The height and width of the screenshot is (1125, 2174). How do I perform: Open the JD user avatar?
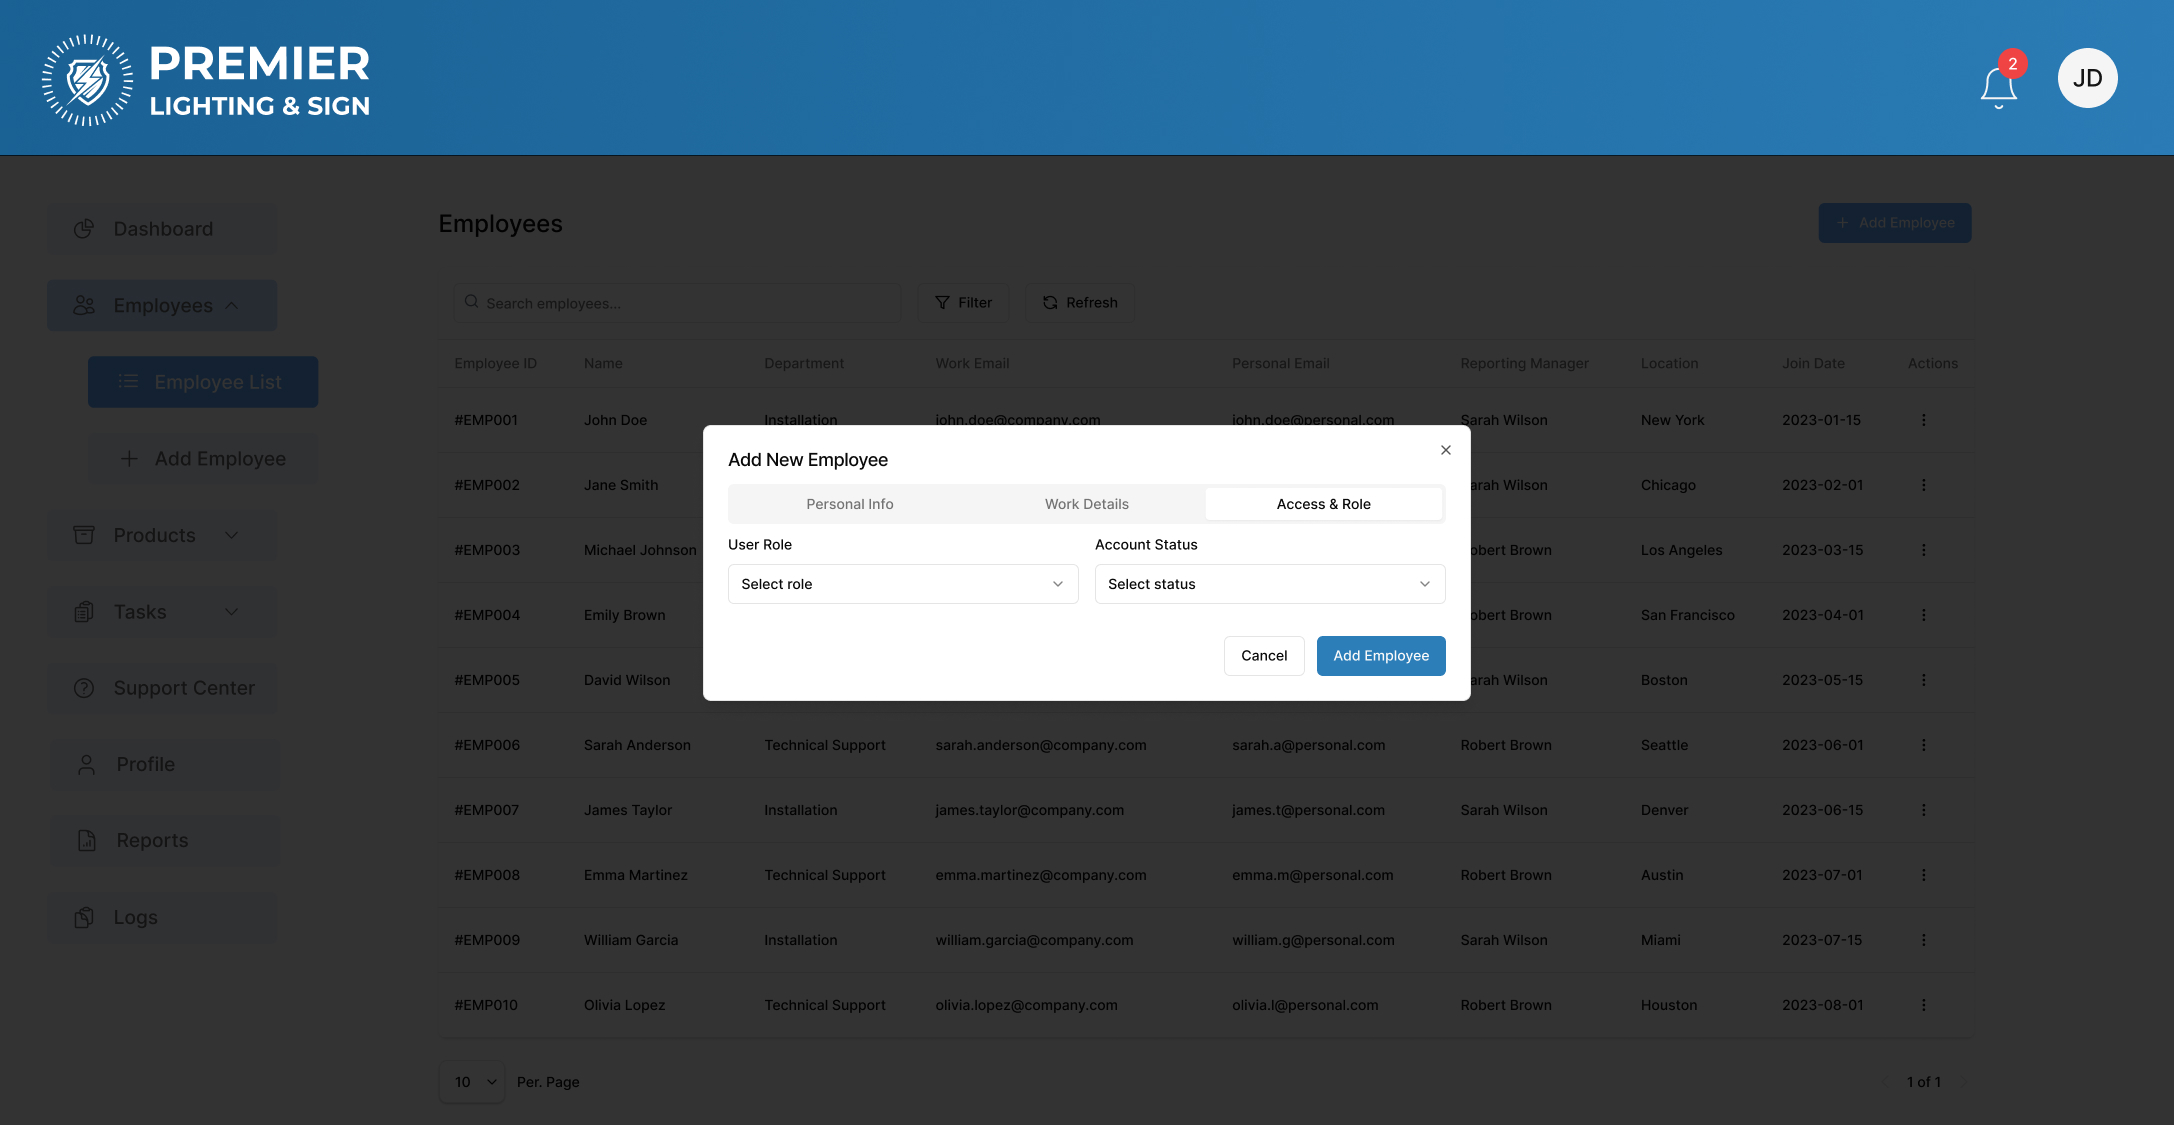tap(2087, 78)
